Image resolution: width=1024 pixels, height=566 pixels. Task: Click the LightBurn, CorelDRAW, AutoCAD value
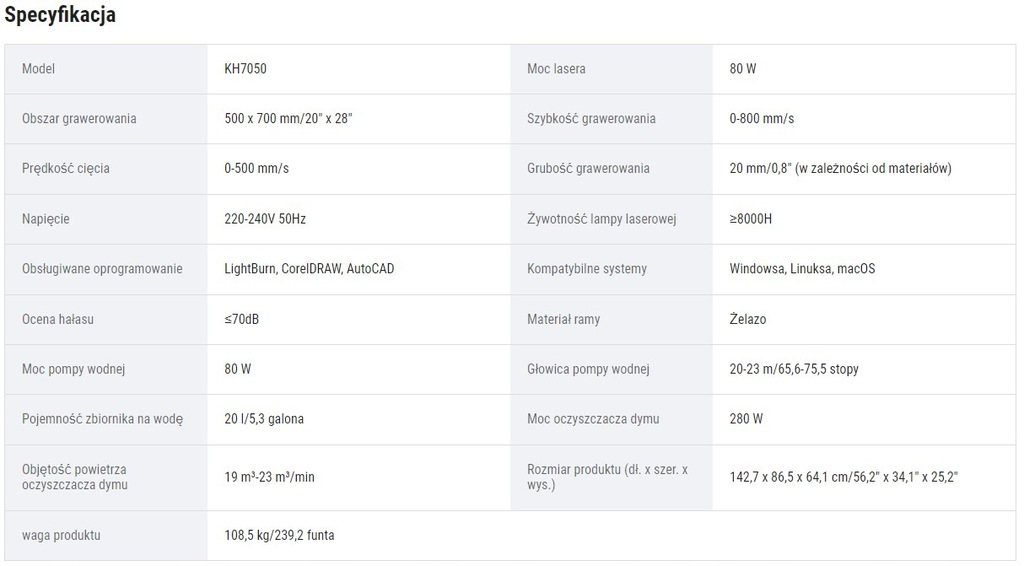point(309,268)
